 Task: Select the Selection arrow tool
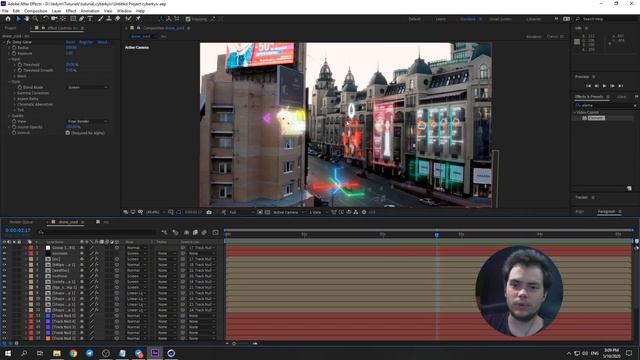point(18,19)
